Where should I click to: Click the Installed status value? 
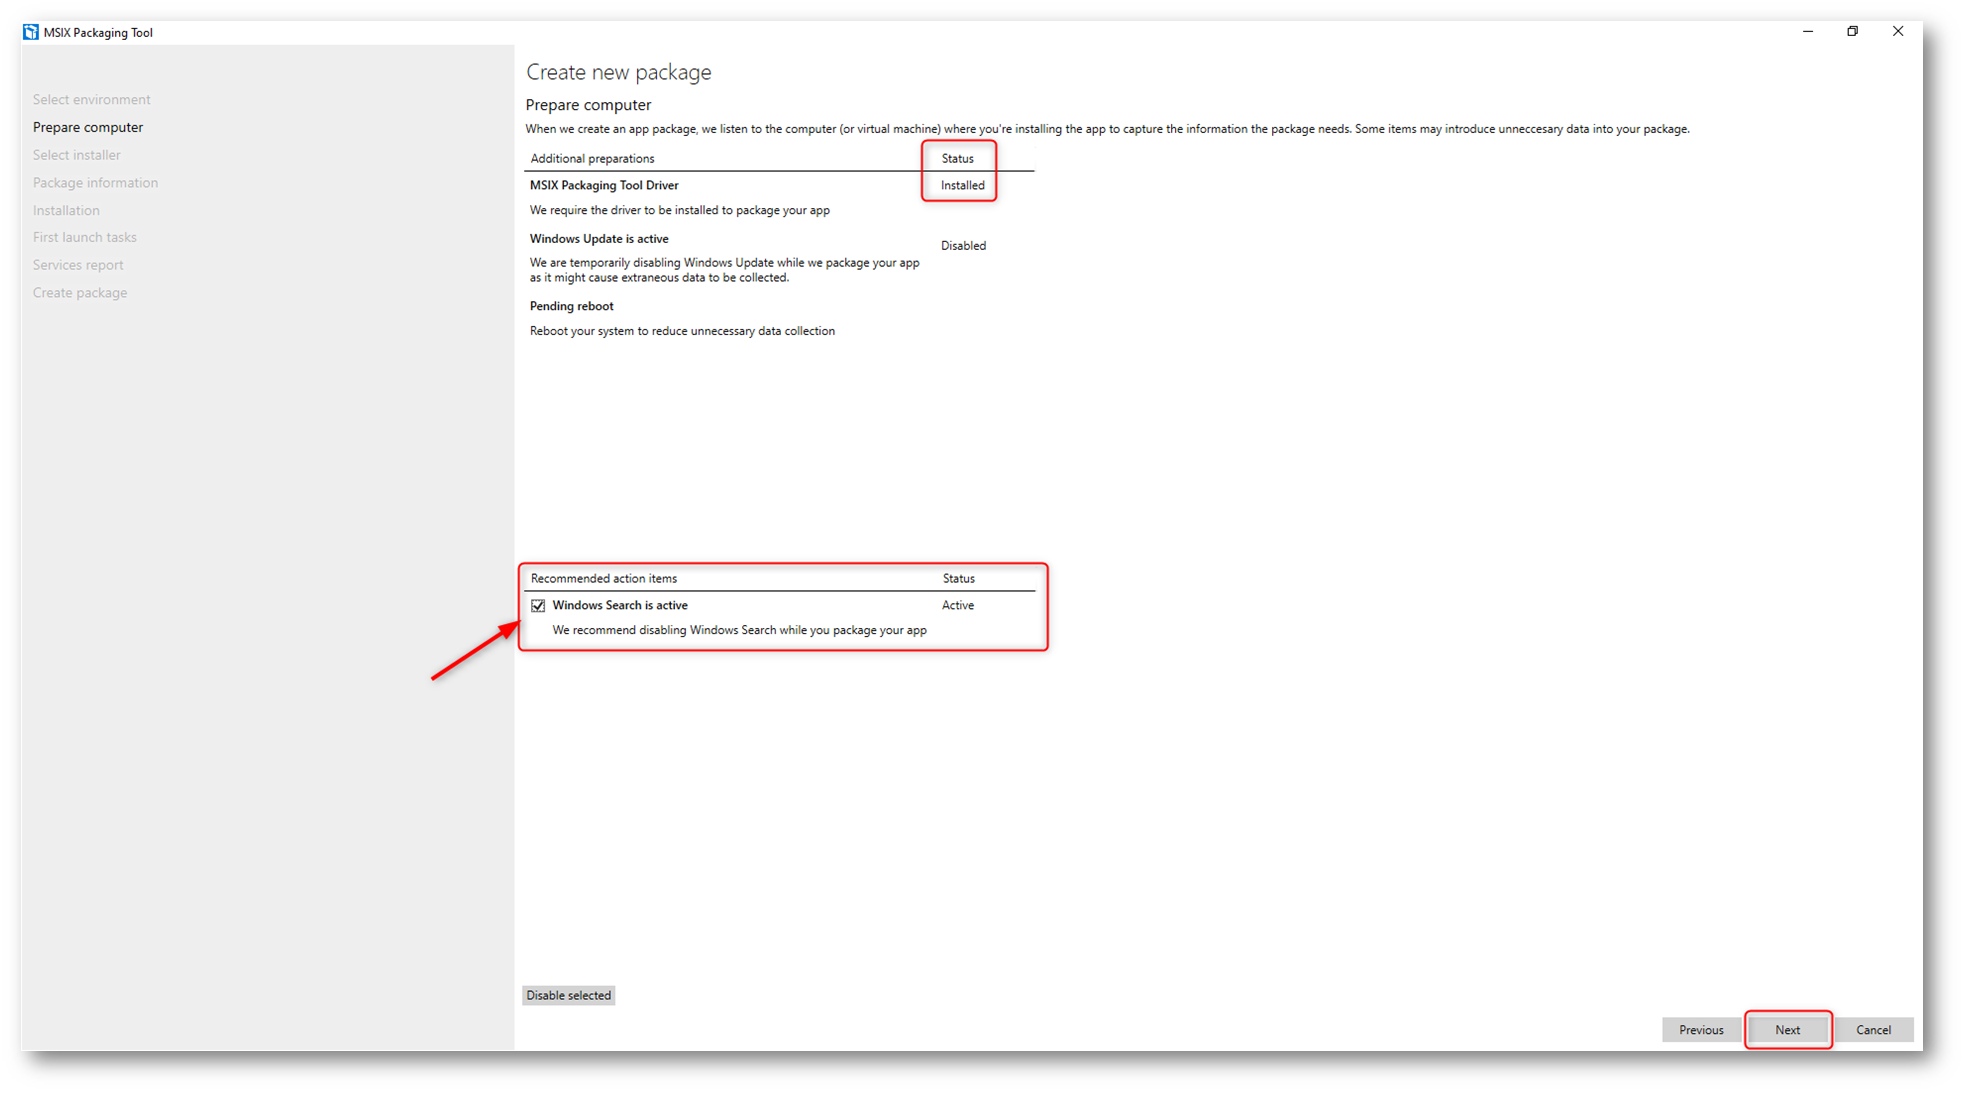click(962, 186)
